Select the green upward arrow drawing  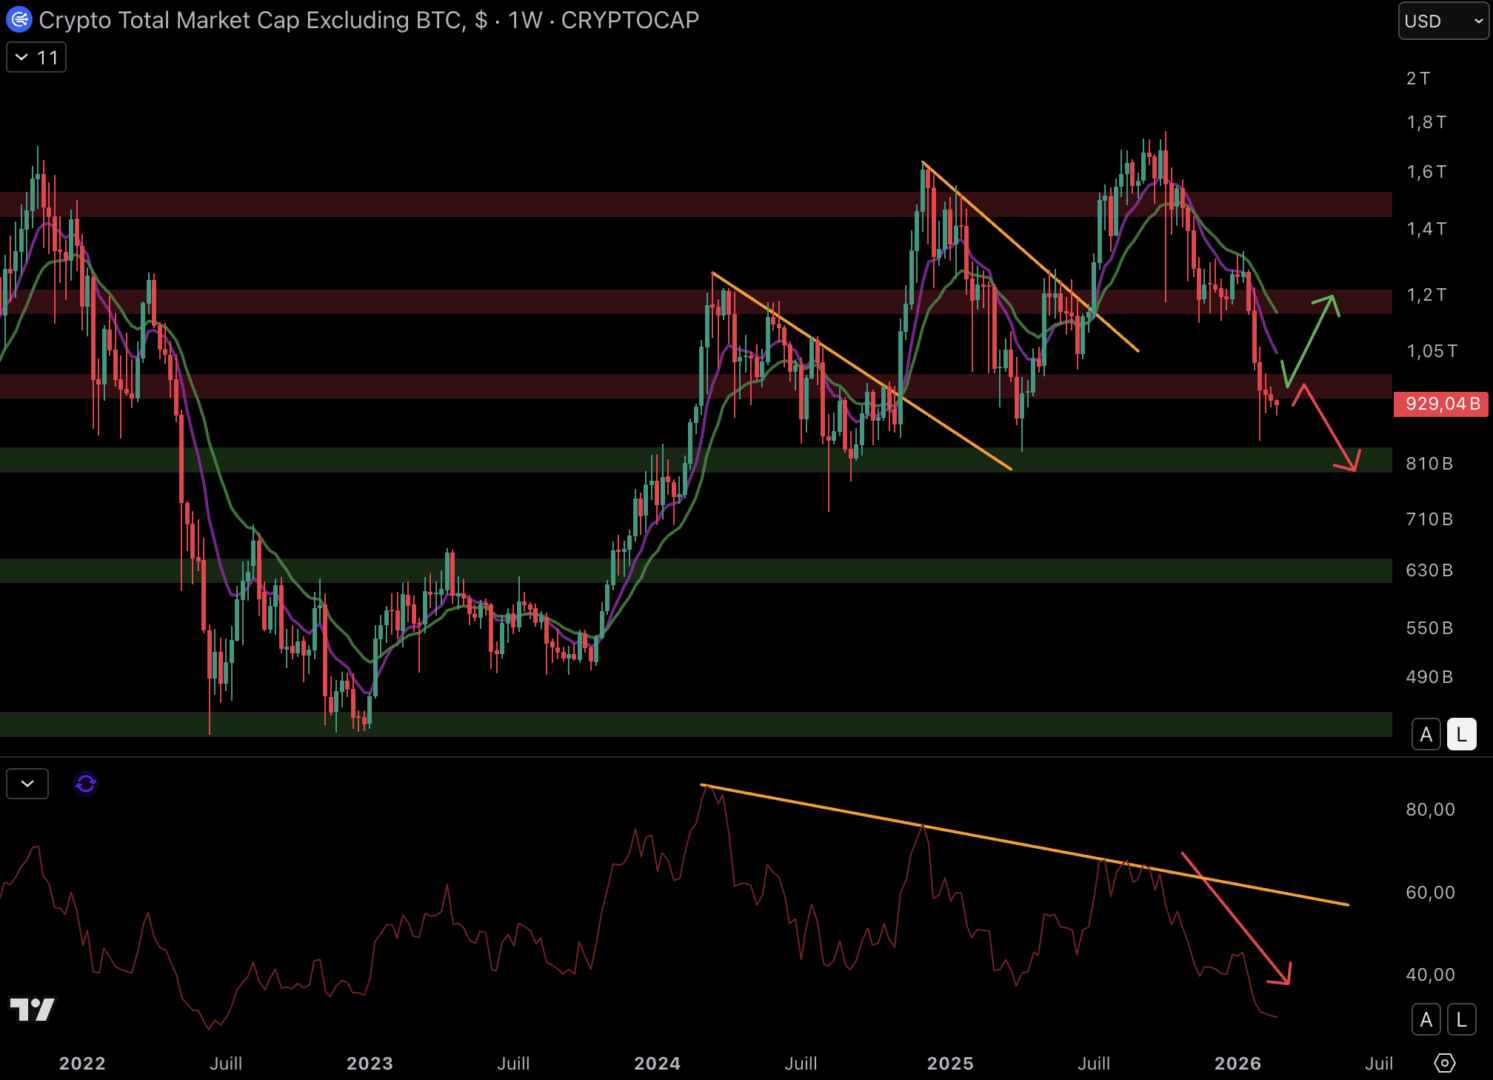[1312, 340]
